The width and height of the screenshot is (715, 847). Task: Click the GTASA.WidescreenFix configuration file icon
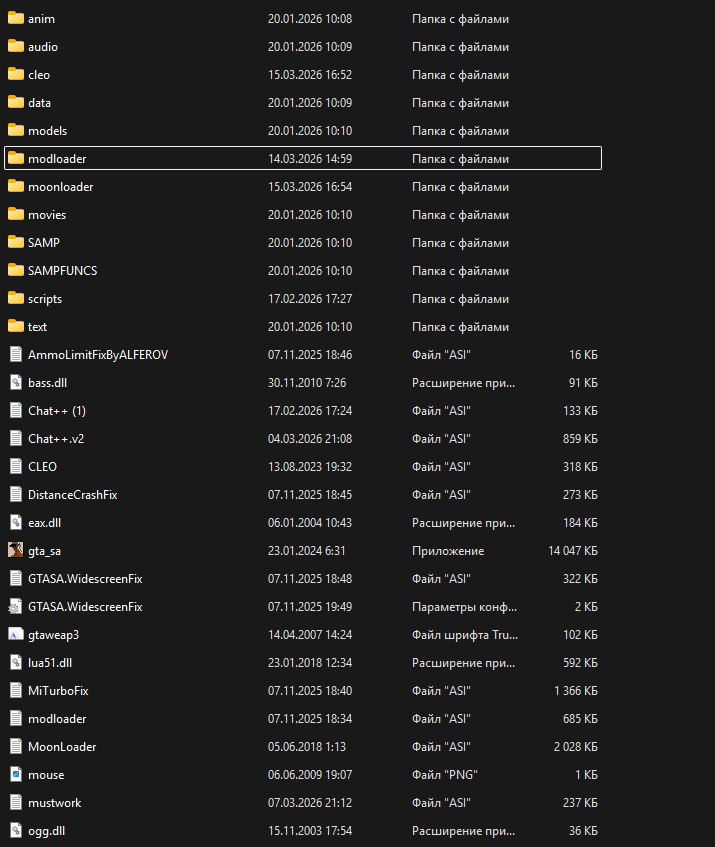[x=15, y=607]
